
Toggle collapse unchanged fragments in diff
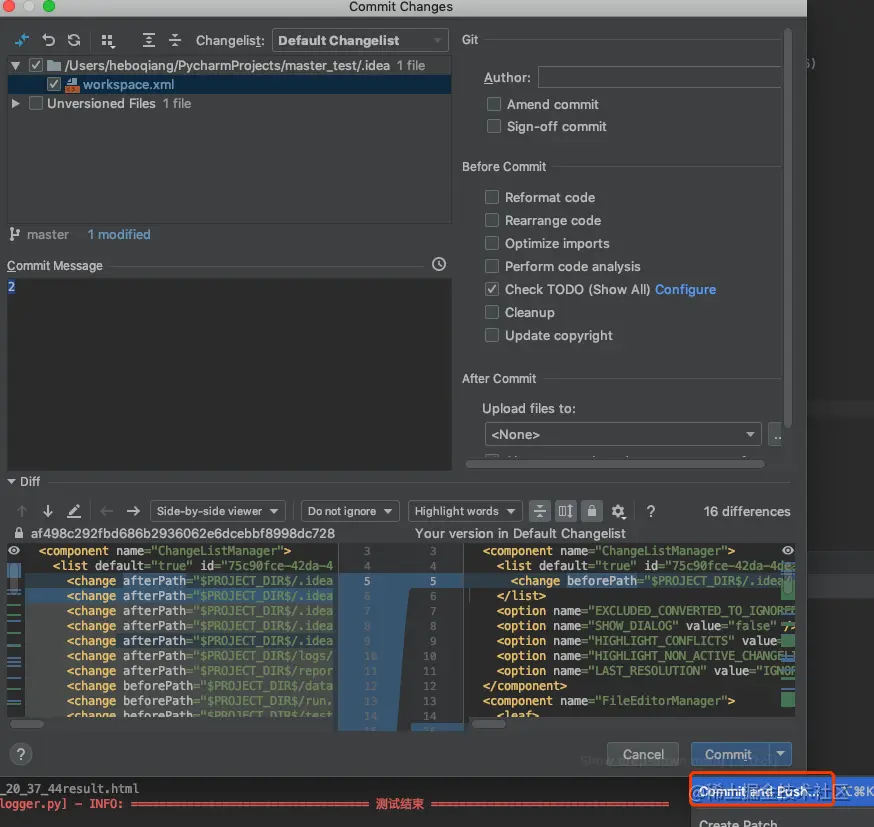coord(540,511)
